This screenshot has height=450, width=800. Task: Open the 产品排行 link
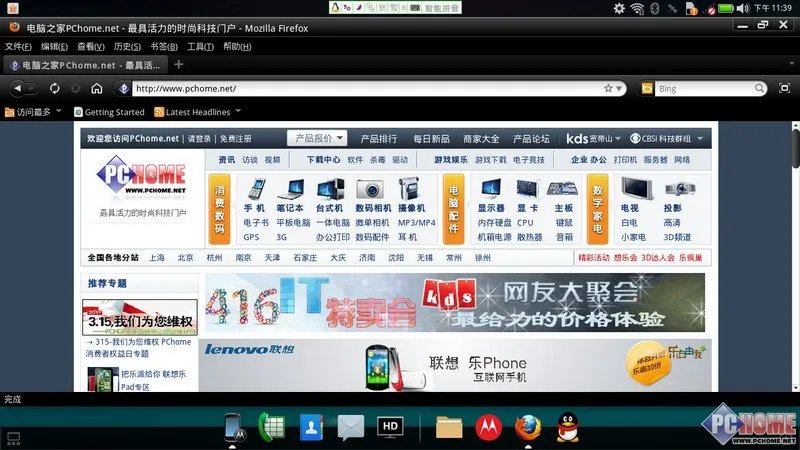coord(379,139)
